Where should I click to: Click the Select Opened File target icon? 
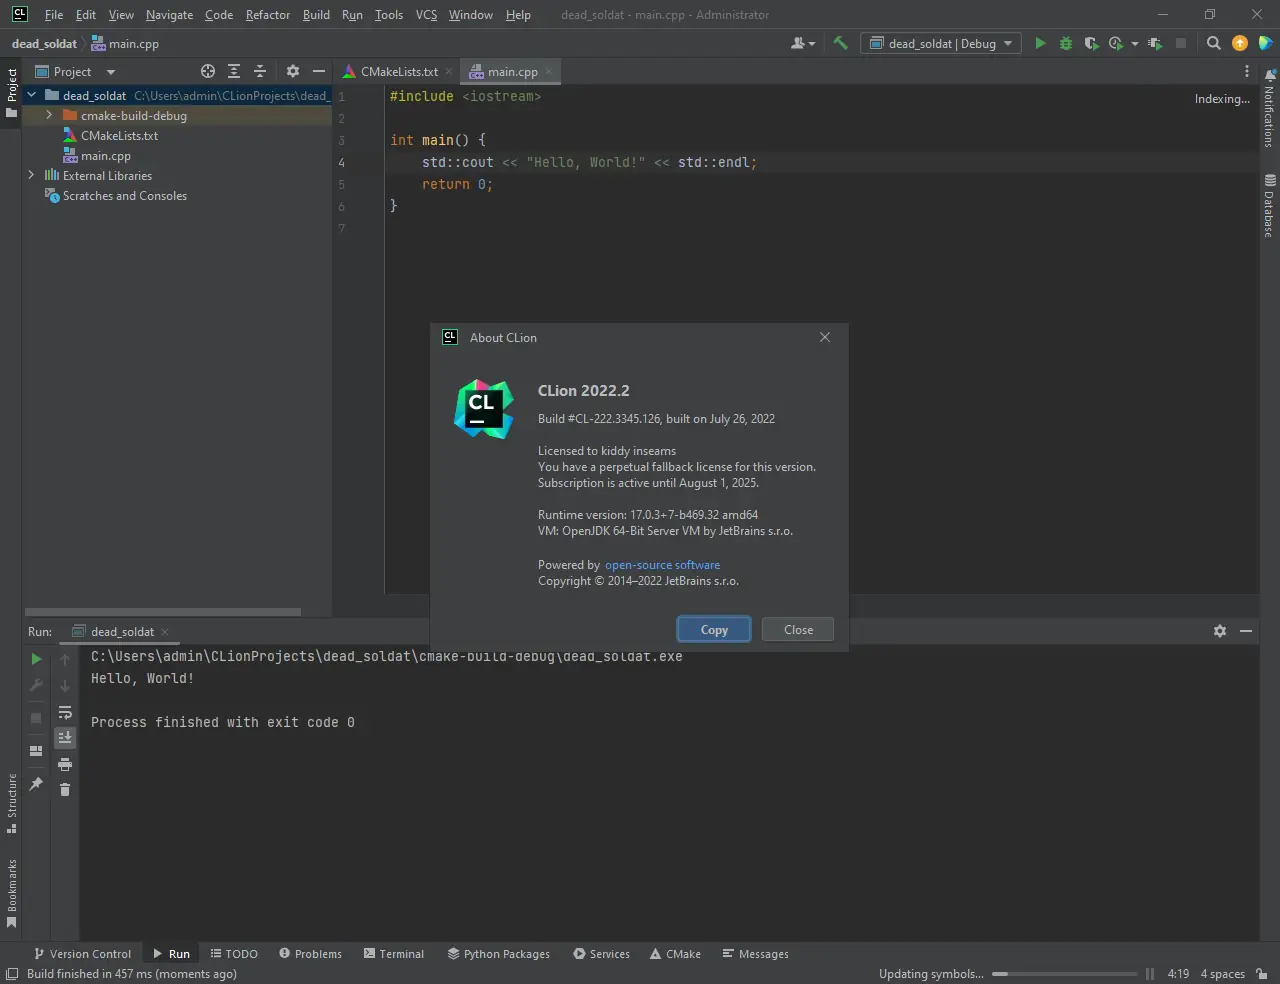tap(208, 71)
